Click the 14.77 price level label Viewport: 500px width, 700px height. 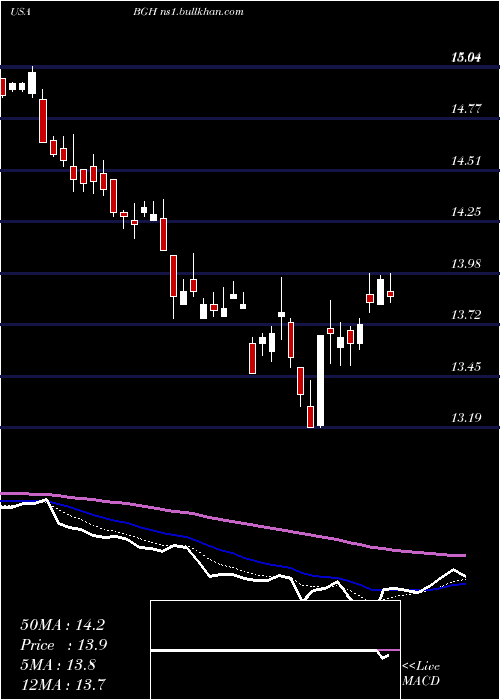click(467, 108)
